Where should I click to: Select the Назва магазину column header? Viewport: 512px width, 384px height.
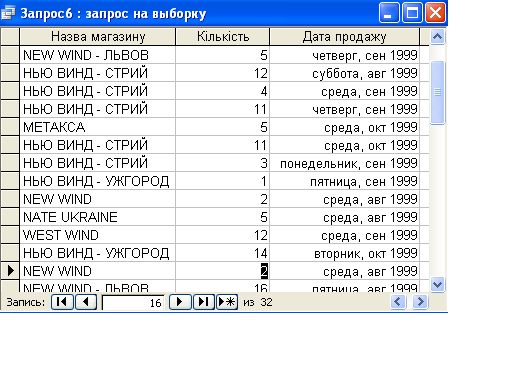pyautogui.click(x=98, y=37)
